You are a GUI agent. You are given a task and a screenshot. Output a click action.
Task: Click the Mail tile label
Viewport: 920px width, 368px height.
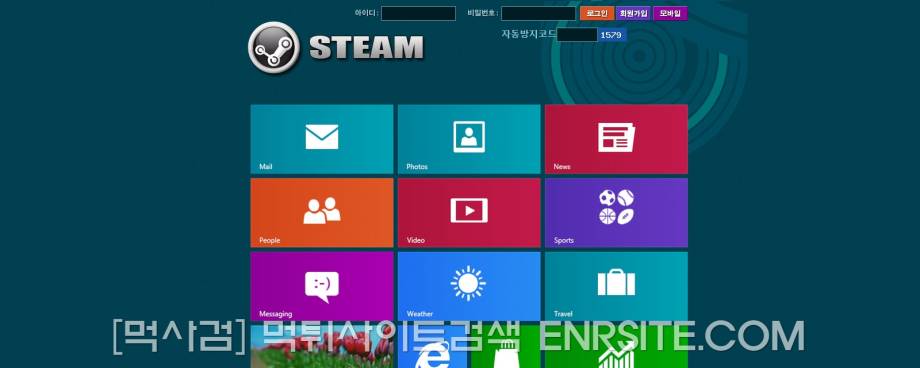pos(266,167)
